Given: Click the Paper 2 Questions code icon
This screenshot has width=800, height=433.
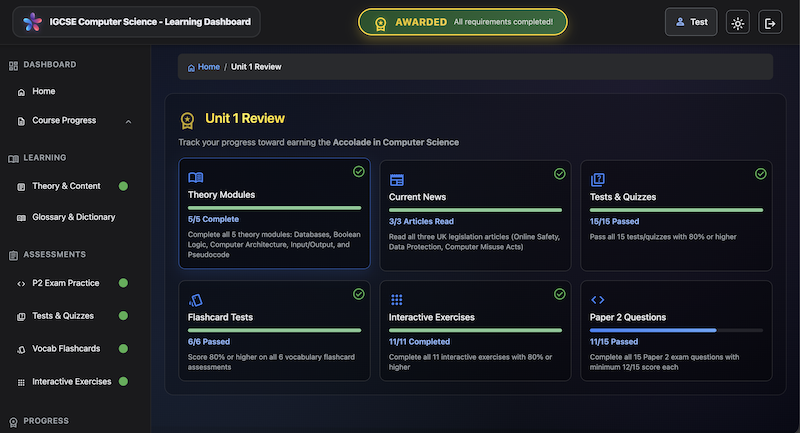Looking at the screenshot, I should 598,299.
